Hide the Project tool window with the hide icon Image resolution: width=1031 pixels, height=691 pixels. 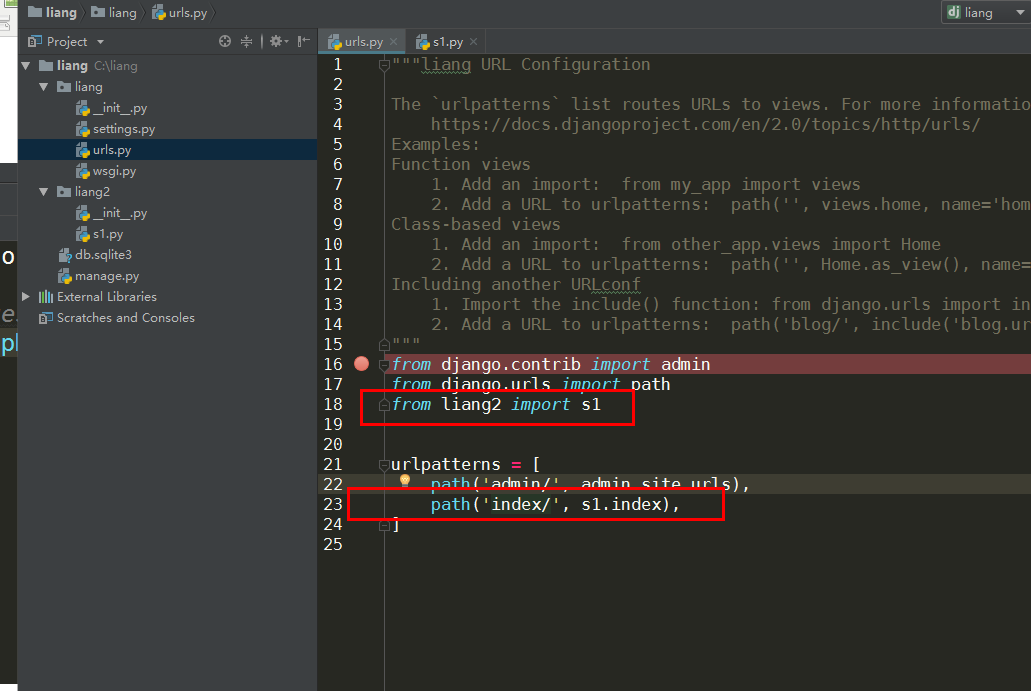(303, 41)
